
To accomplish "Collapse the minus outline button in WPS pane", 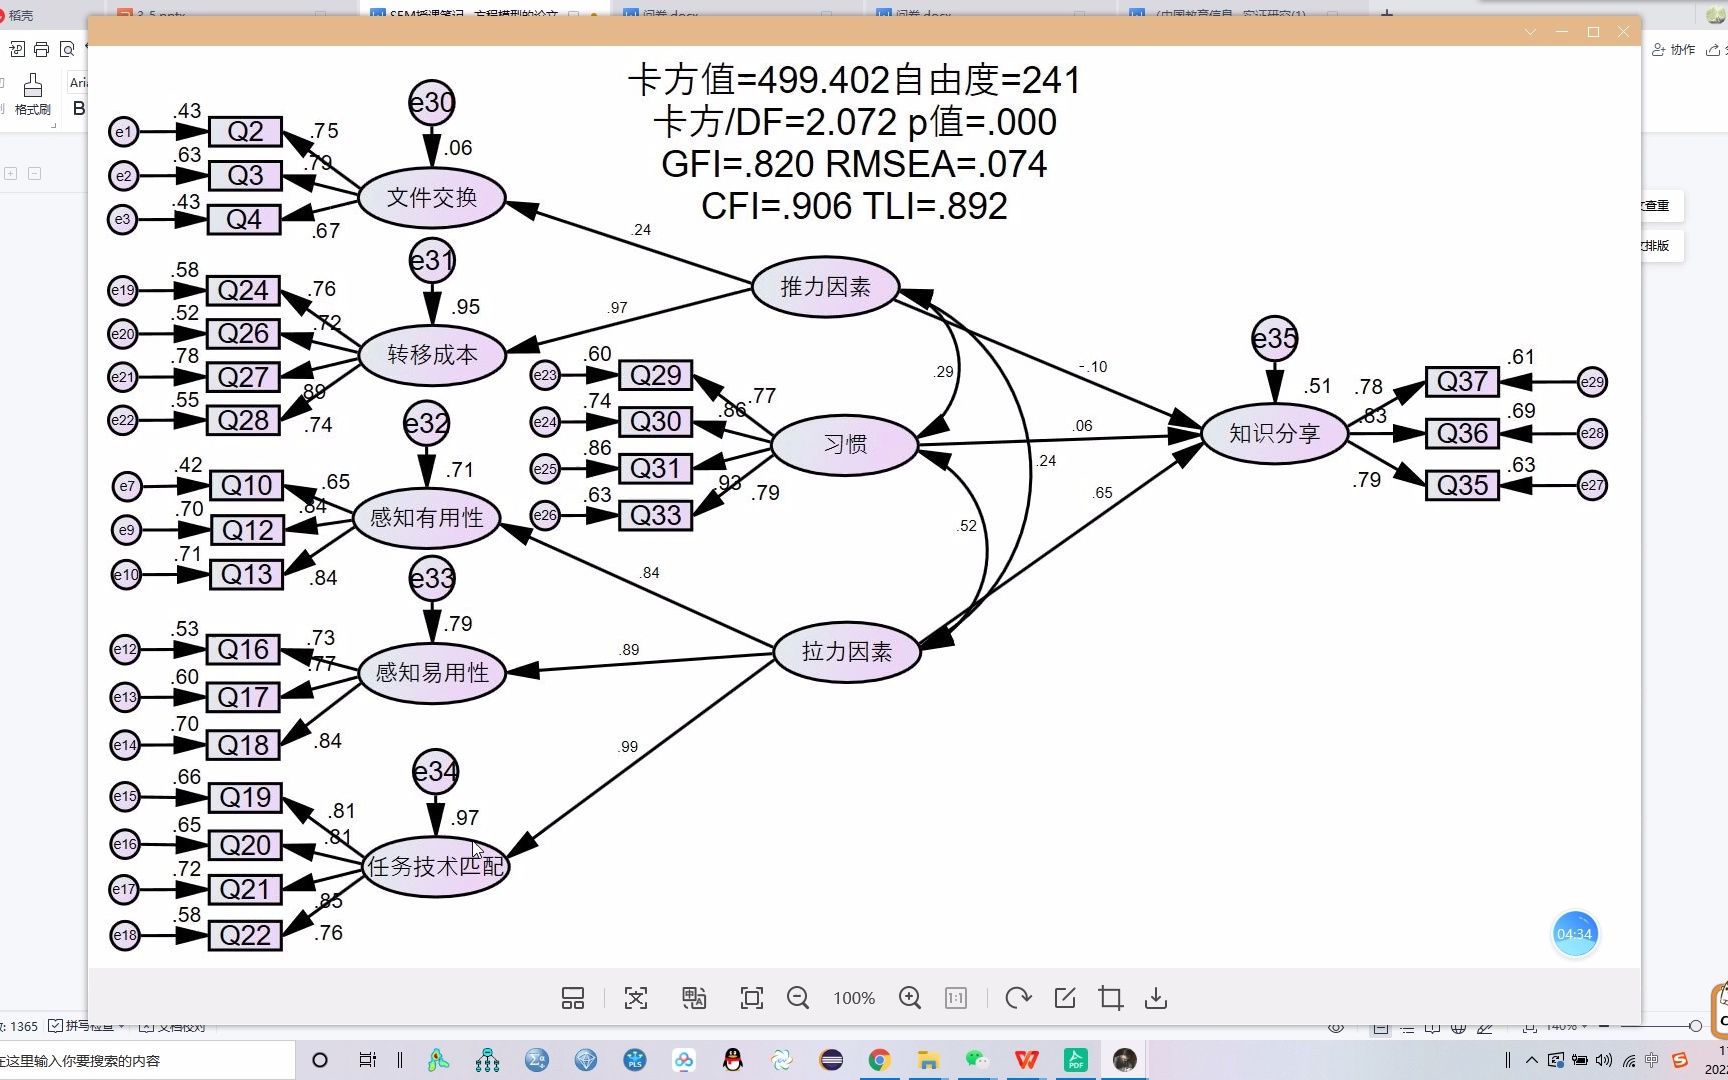I will (x=34, y=173).
